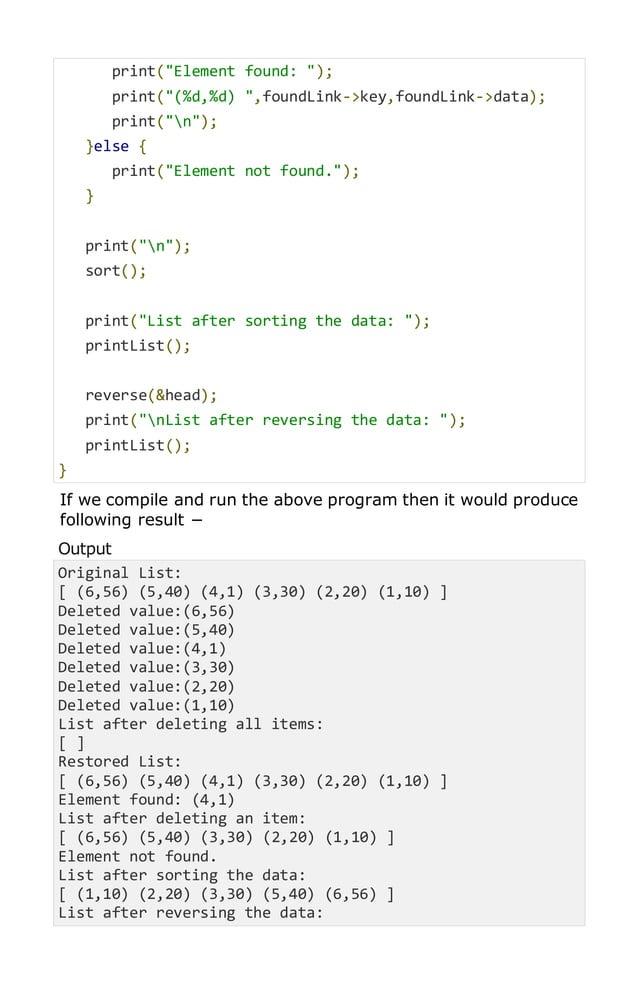Click the sort(); code line
The height and width of the screenshot is (986, 638).
pyautogui.click(x=116, y=271)
